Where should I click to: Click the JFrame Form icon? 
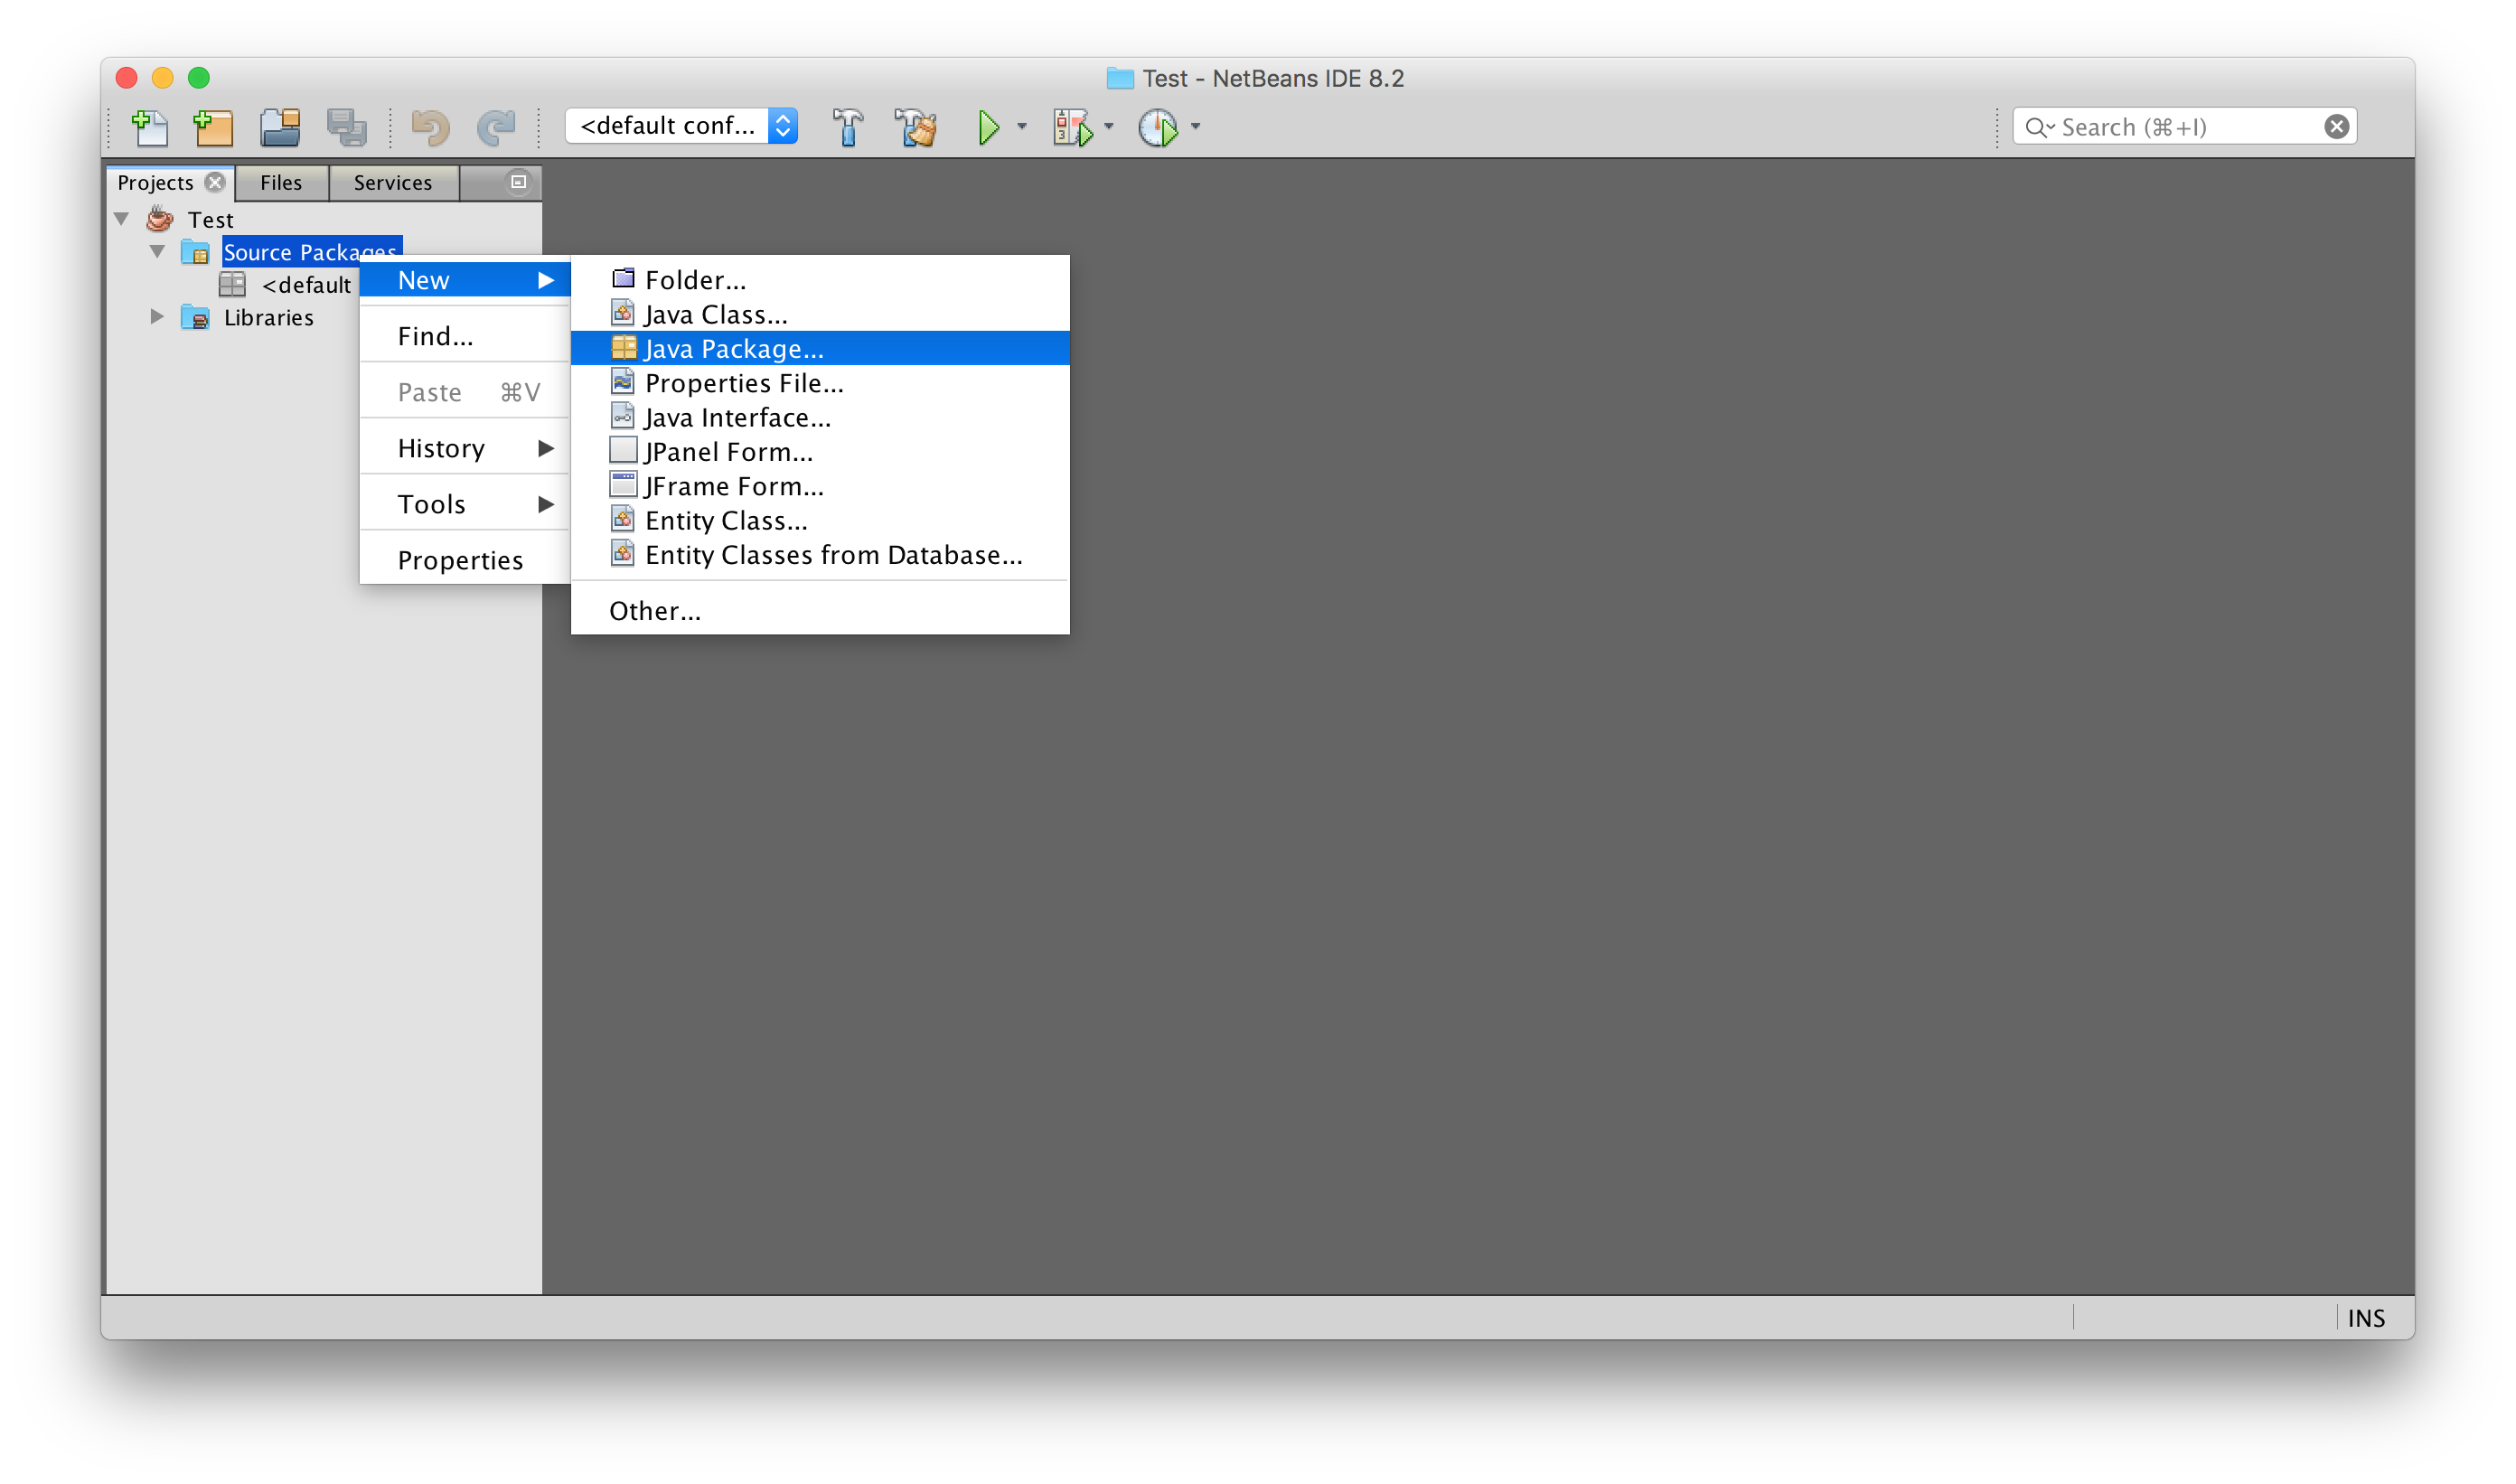click(x=623, y=485)
